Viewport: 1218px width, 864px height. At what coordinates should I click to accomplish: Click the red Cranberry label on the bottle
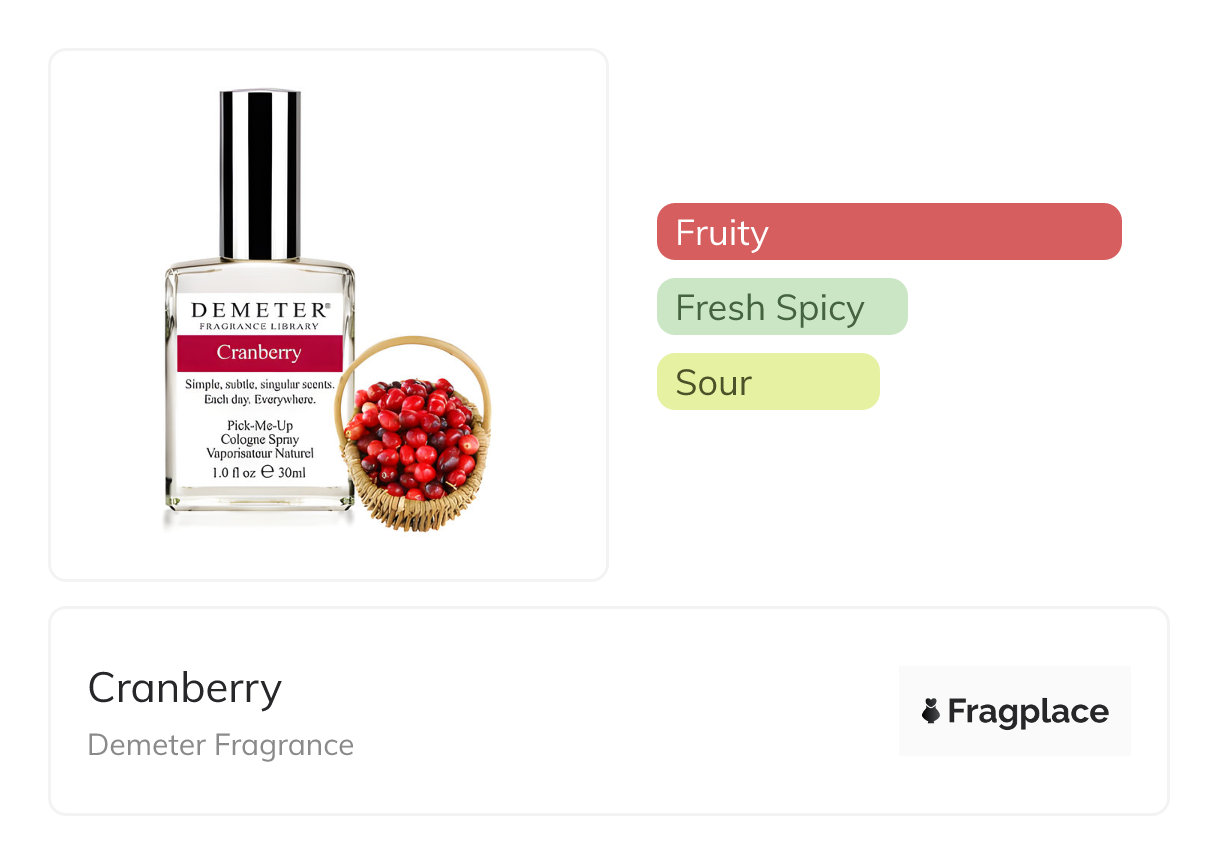(259, 353)
